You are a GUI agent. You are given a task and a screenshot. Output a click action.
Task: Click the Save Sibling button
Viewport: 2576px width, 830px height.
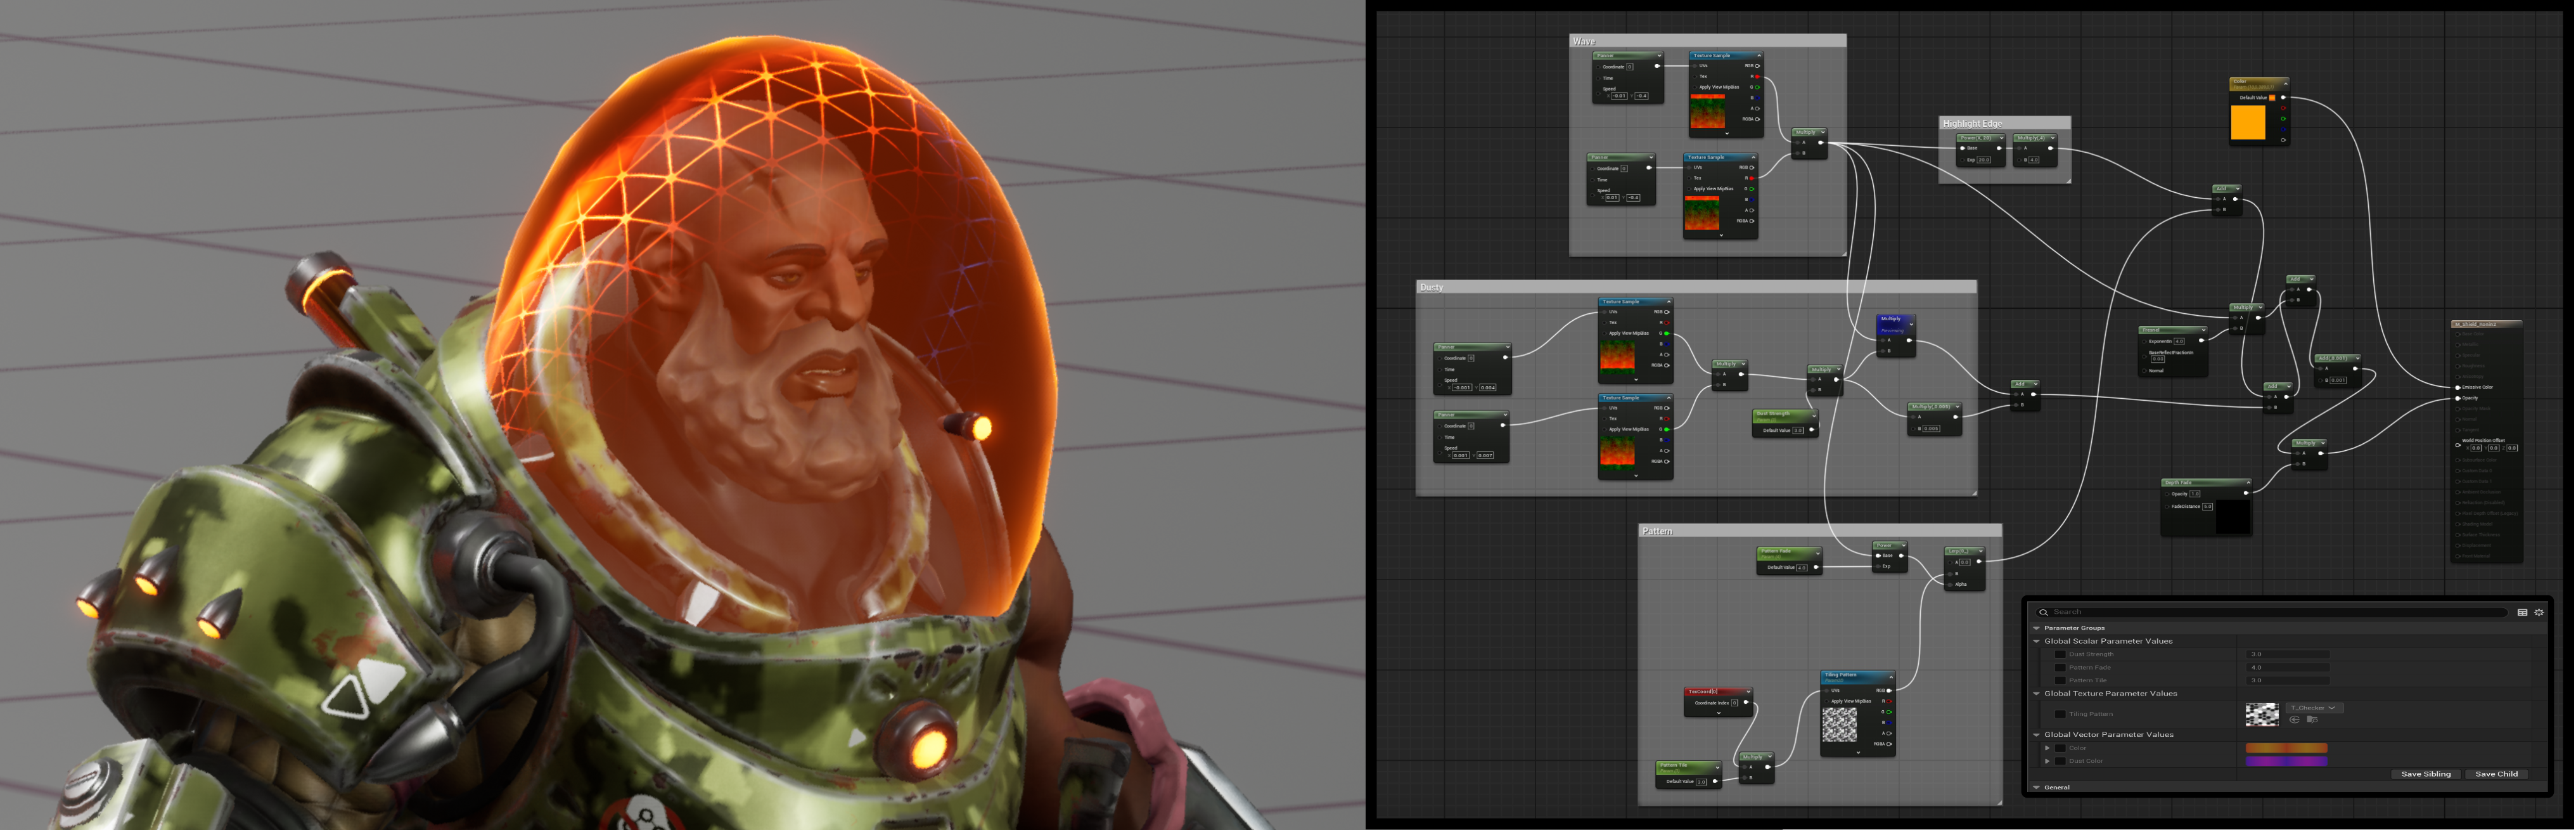[2425, 774]
